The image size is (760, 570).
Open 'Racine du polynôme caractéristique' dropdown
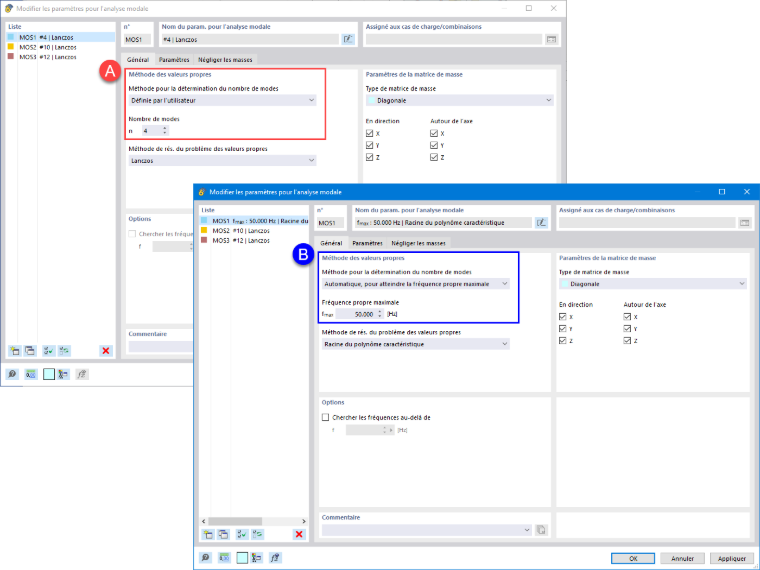tap(415, 344)
